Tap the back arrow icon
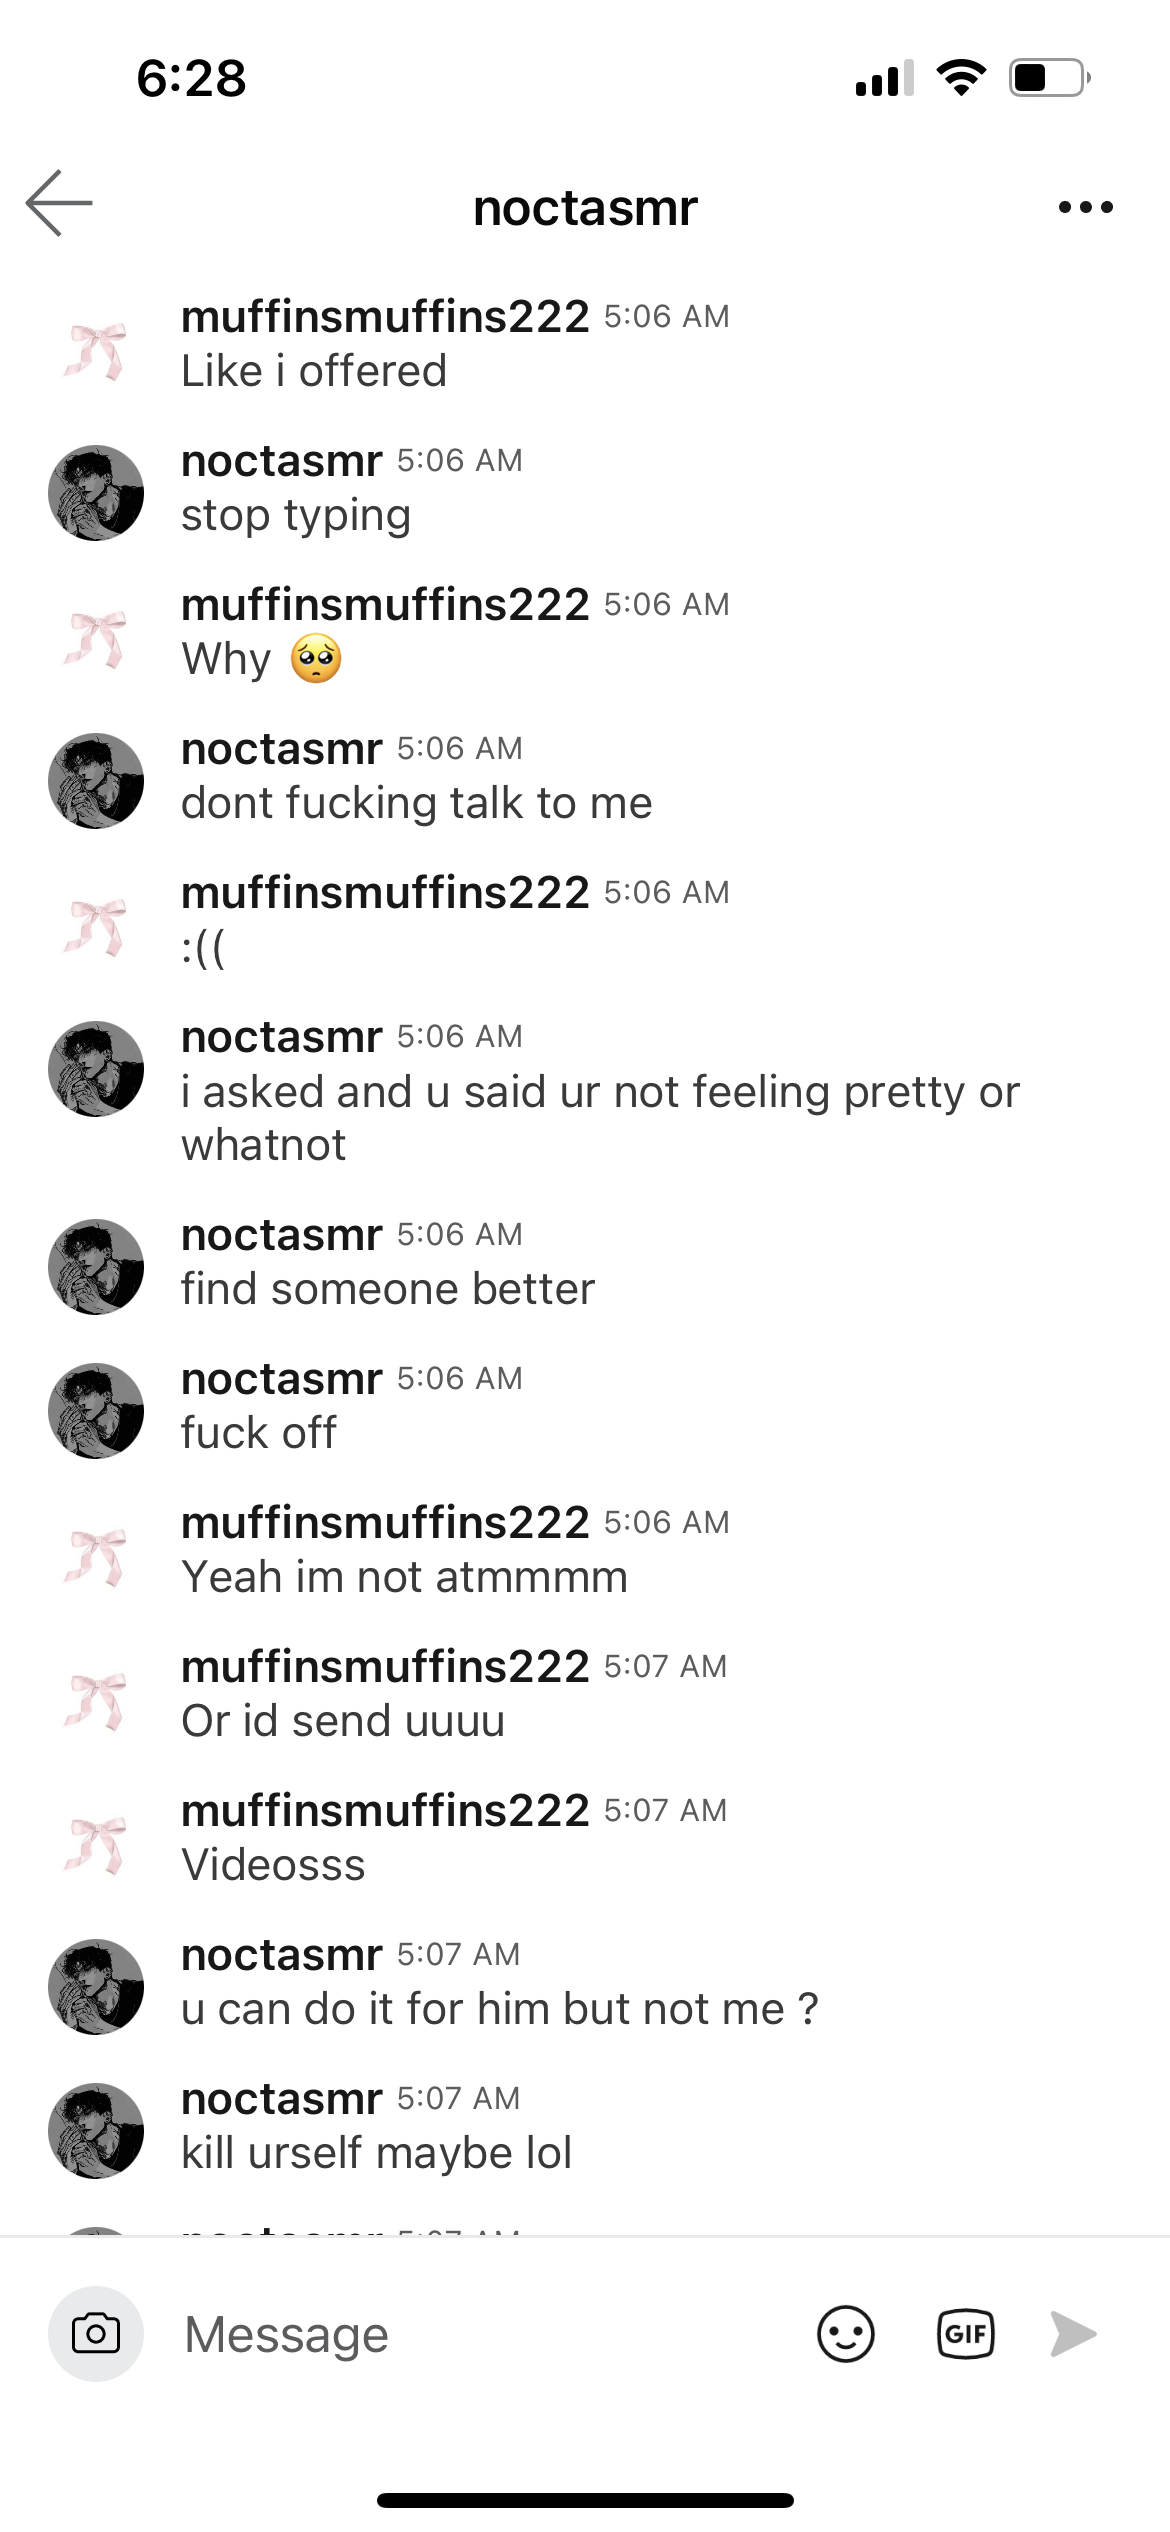 59,204
